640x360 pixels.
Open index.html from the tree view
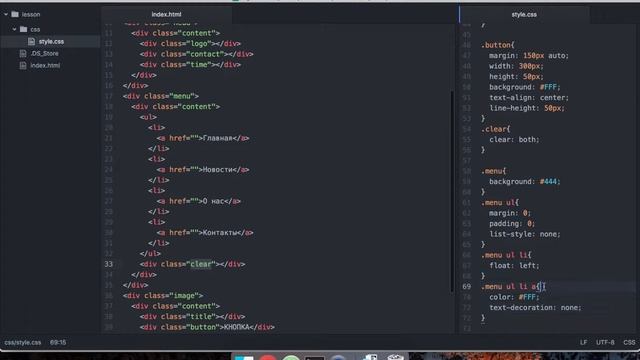click(x=45, y=65)
